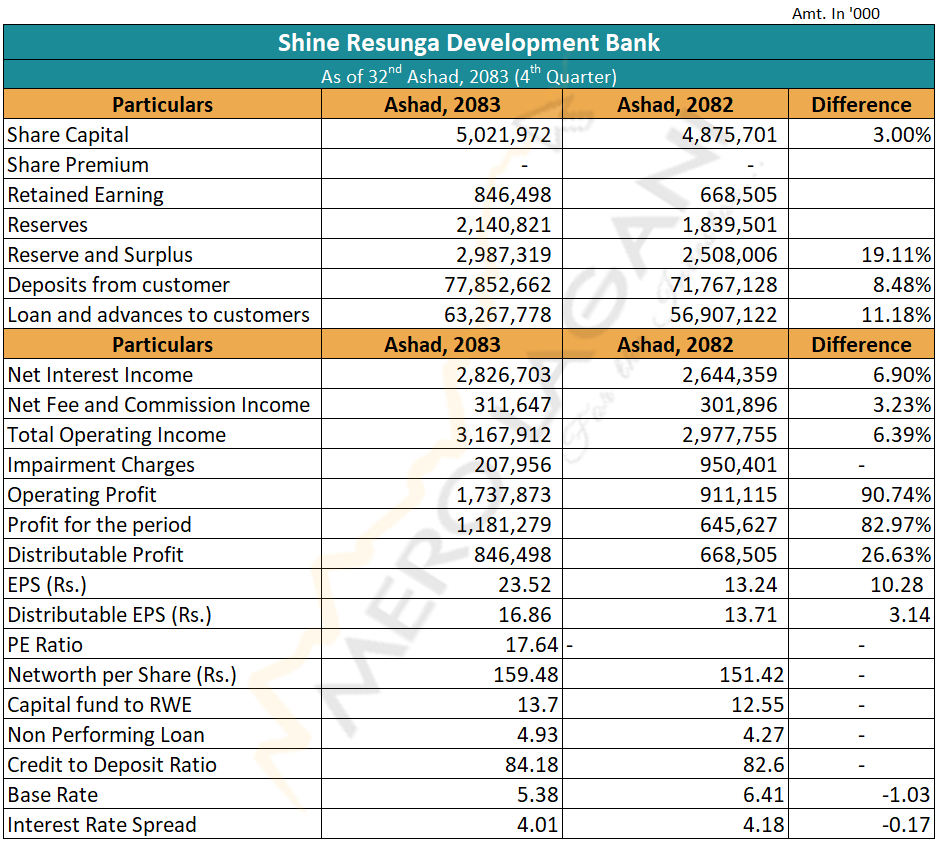Select the Retained Earning label
This screenshot has height=843, width=938.
[85, 194]
